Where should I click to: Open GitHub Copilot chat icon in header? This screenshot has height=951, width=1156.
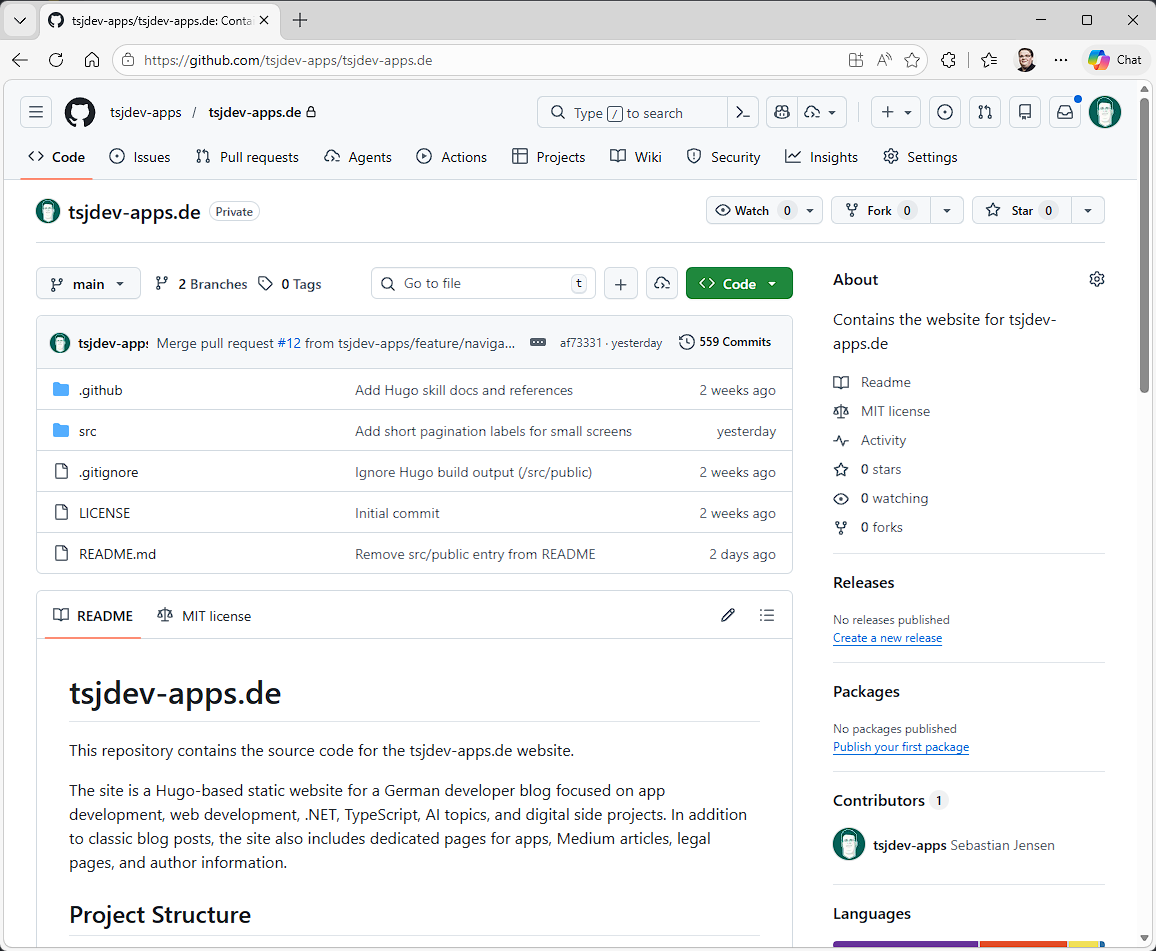[782, 113]
